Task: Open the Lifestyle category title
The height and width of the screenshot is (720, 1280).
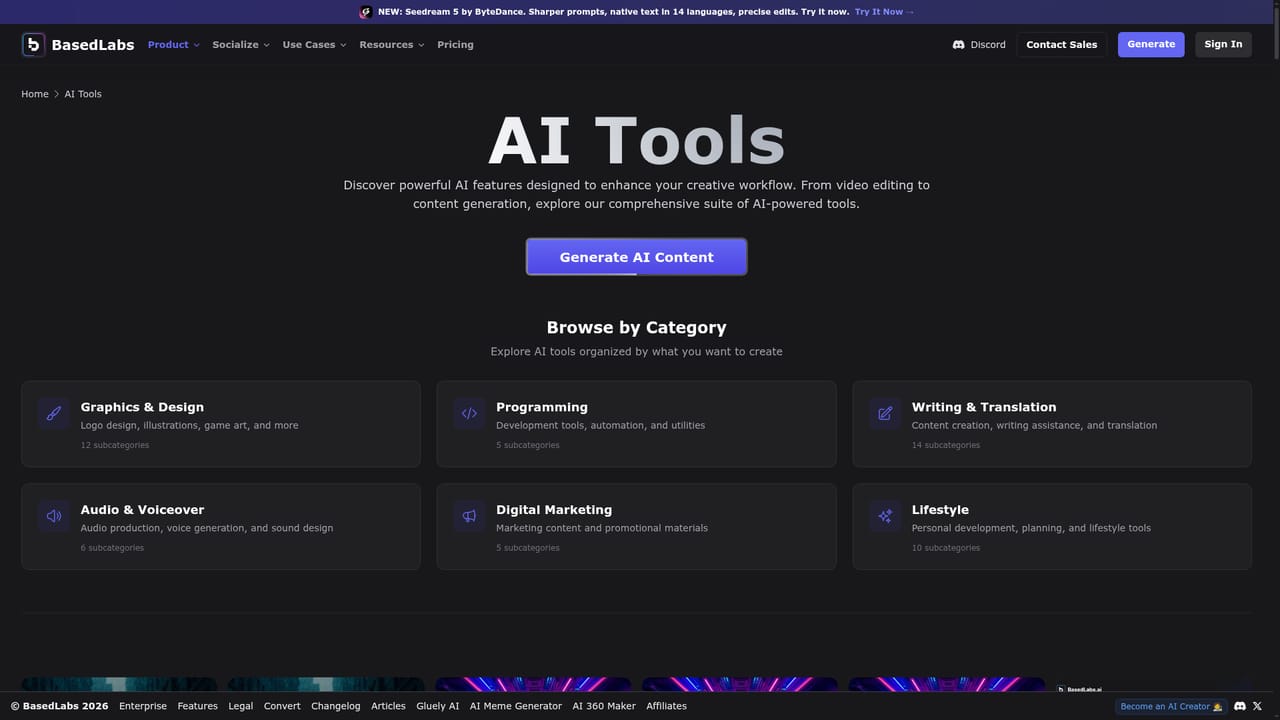Action: point(940,510)
